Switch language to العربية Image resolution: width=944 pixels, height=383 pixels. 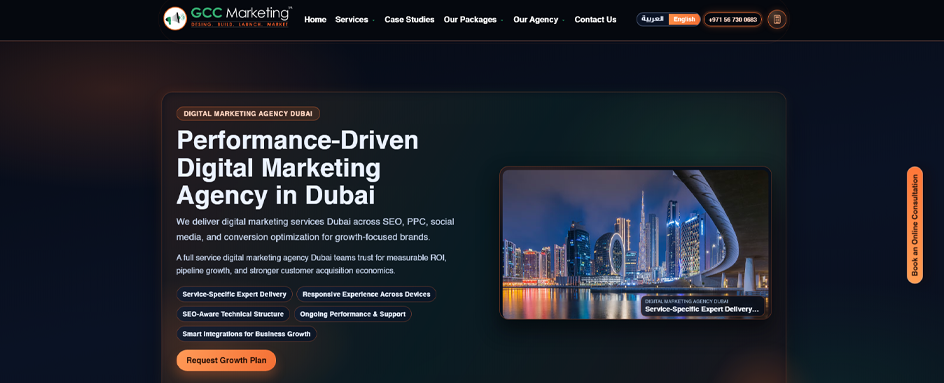click(653, 19)
